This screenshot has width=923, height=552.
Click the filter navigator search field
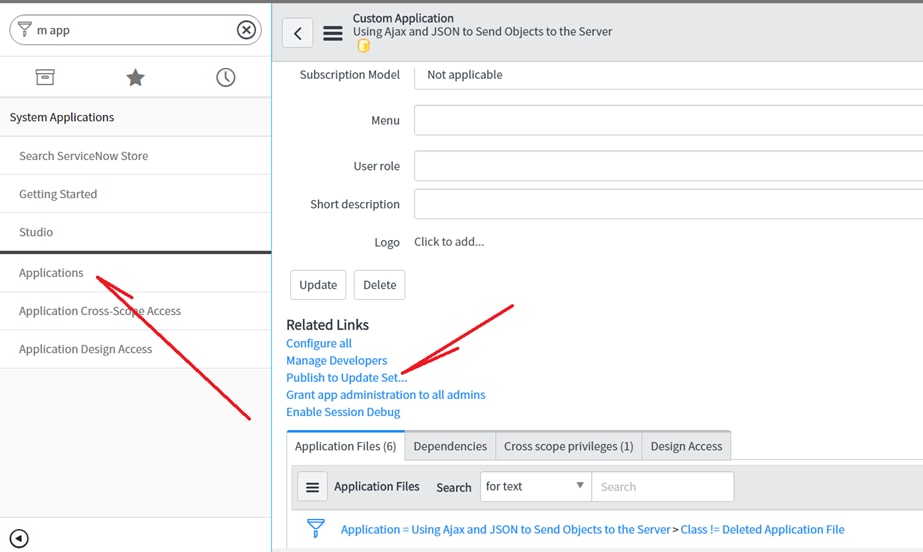pyautogui.click(x=134, y=30)
